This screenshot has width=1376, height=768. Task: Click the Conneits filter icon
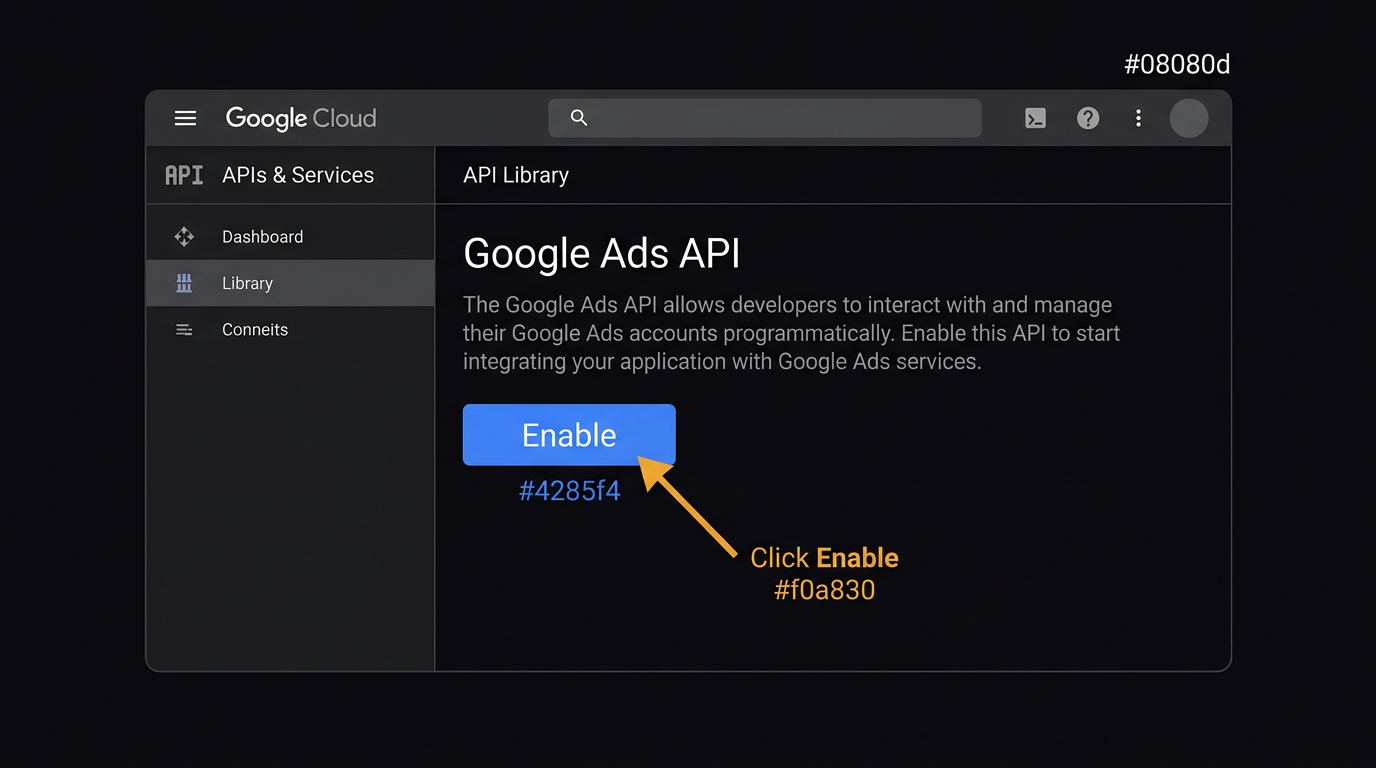pos(184,329)
